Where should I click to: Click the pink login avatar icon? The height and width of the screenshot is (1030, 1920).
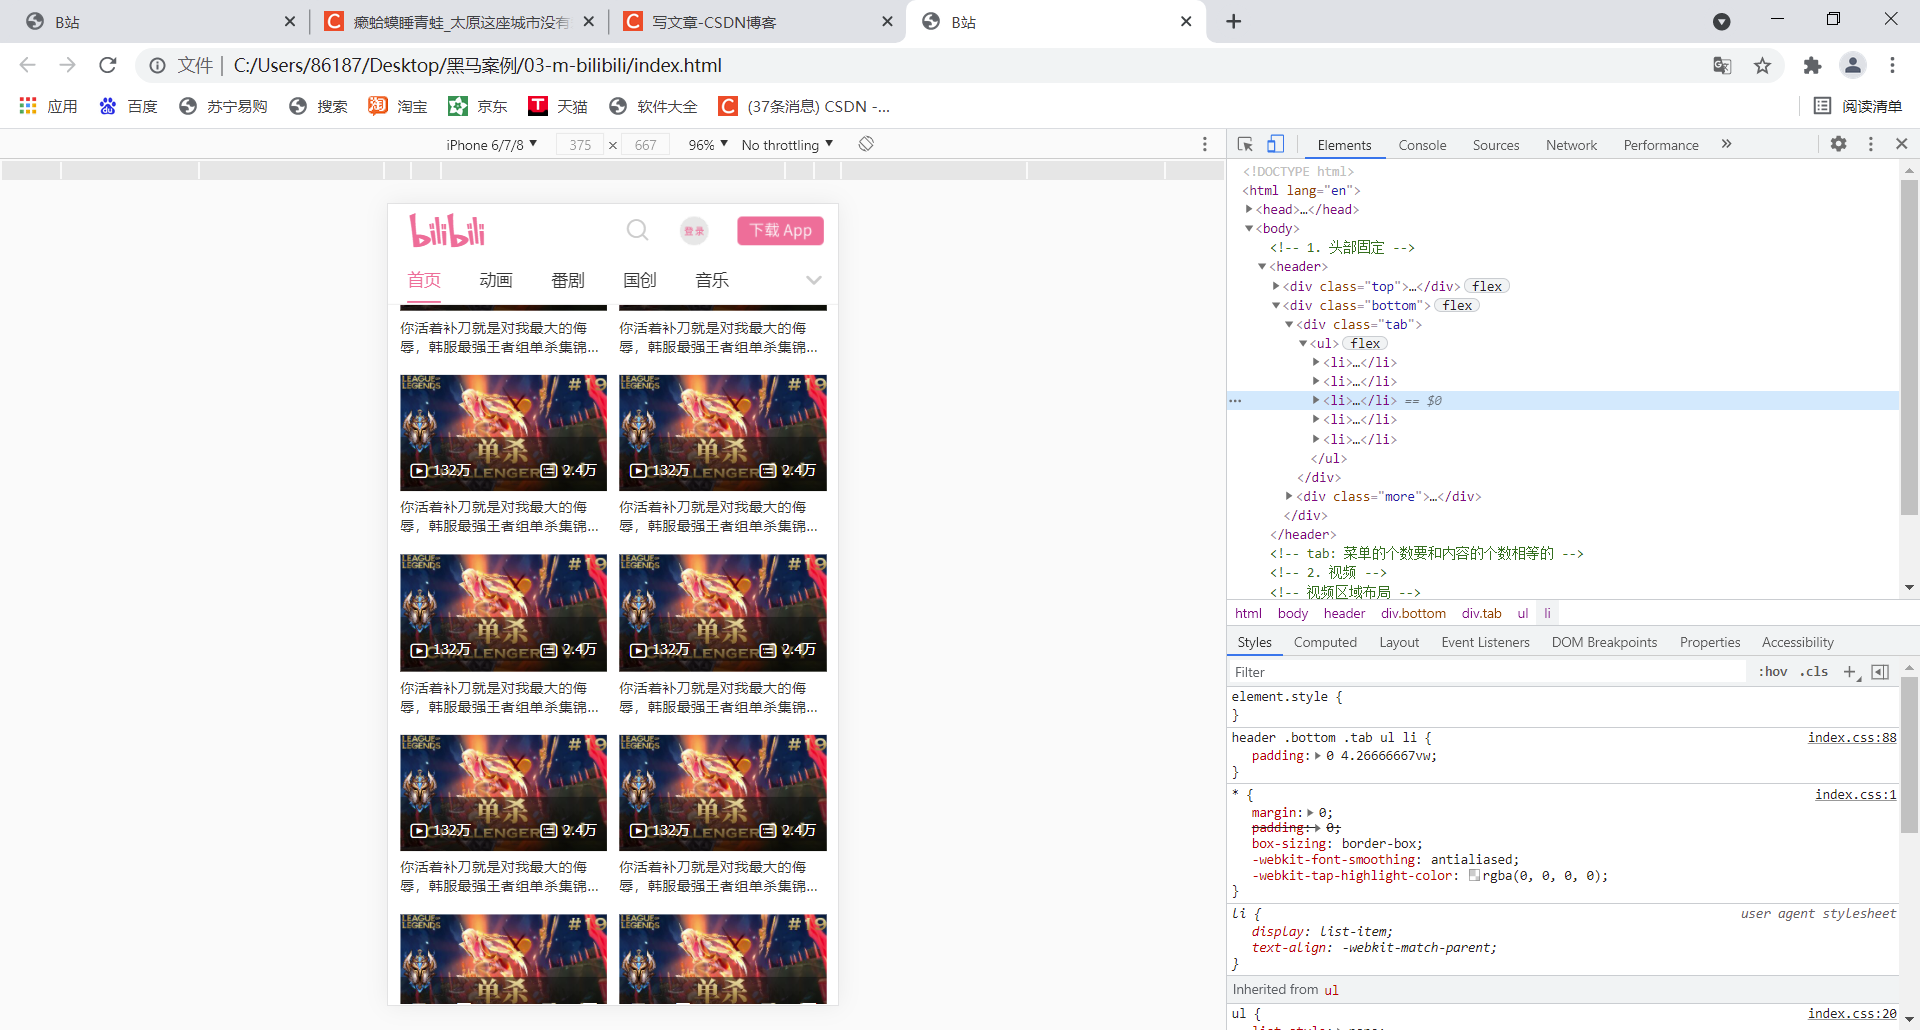[x=694, y=231]
